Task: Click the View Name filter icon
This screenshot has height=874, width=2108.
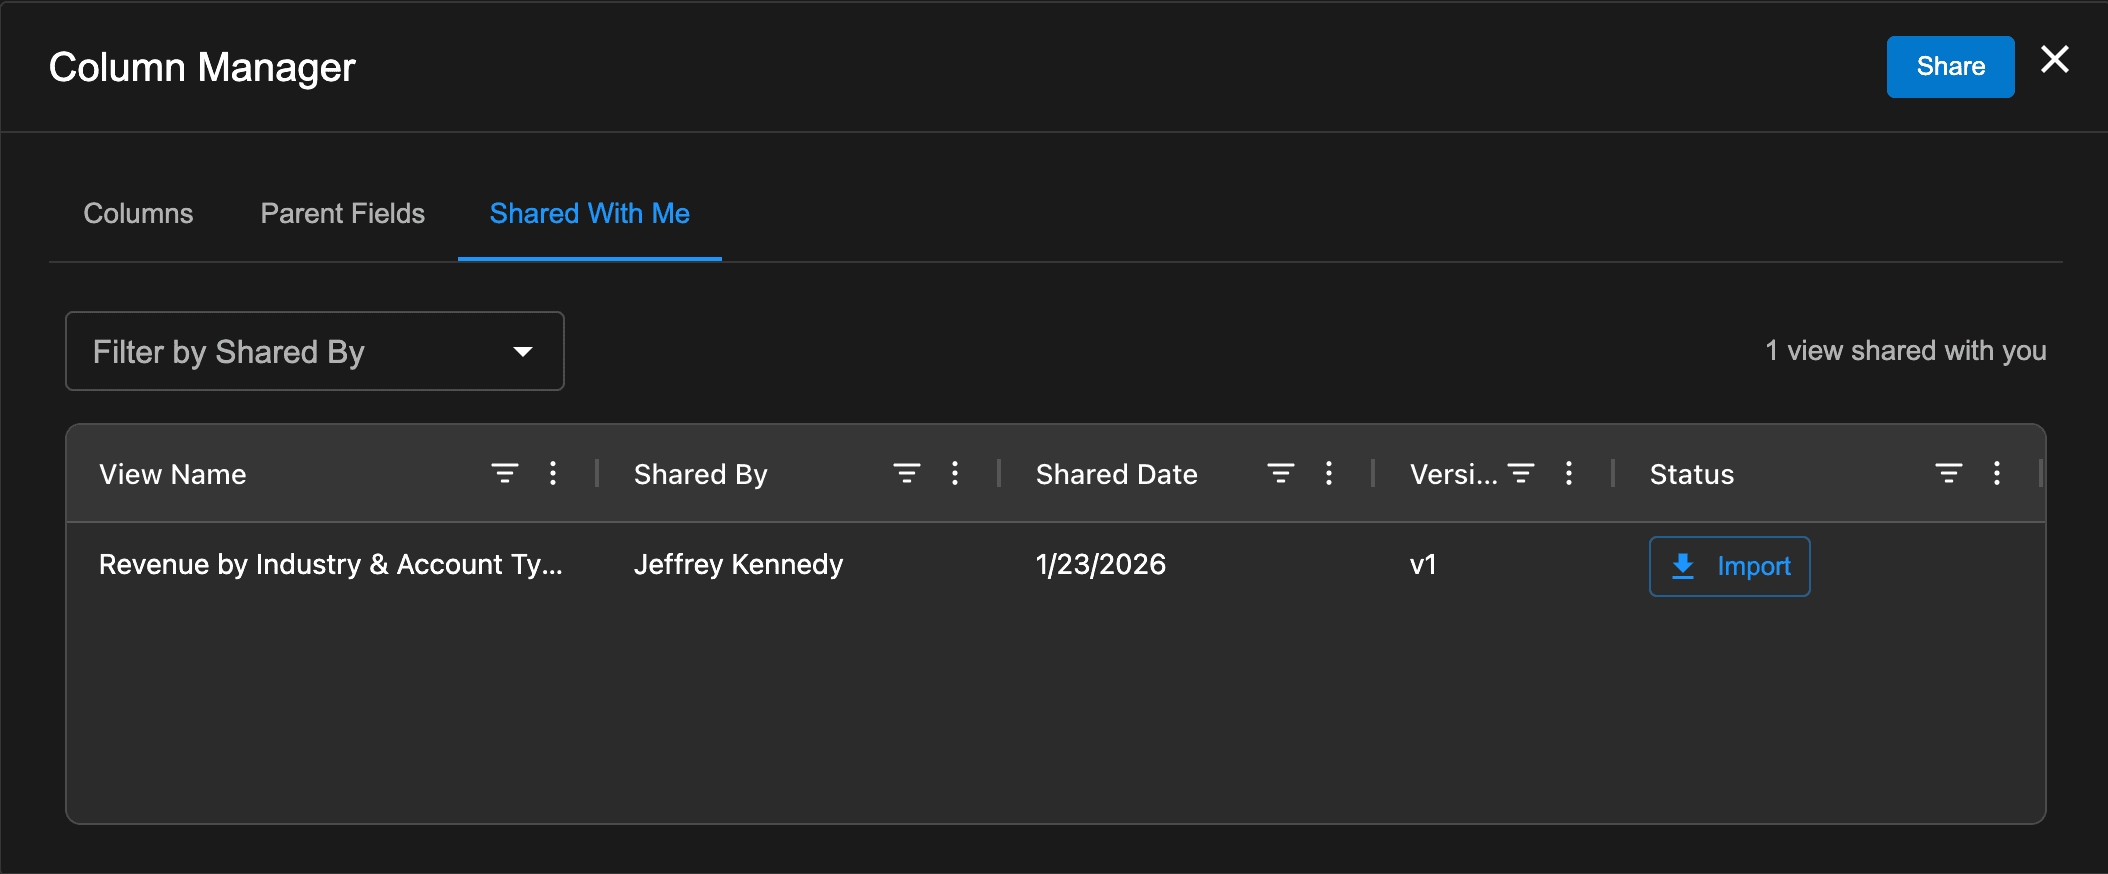Action: [x=505, y=473]
